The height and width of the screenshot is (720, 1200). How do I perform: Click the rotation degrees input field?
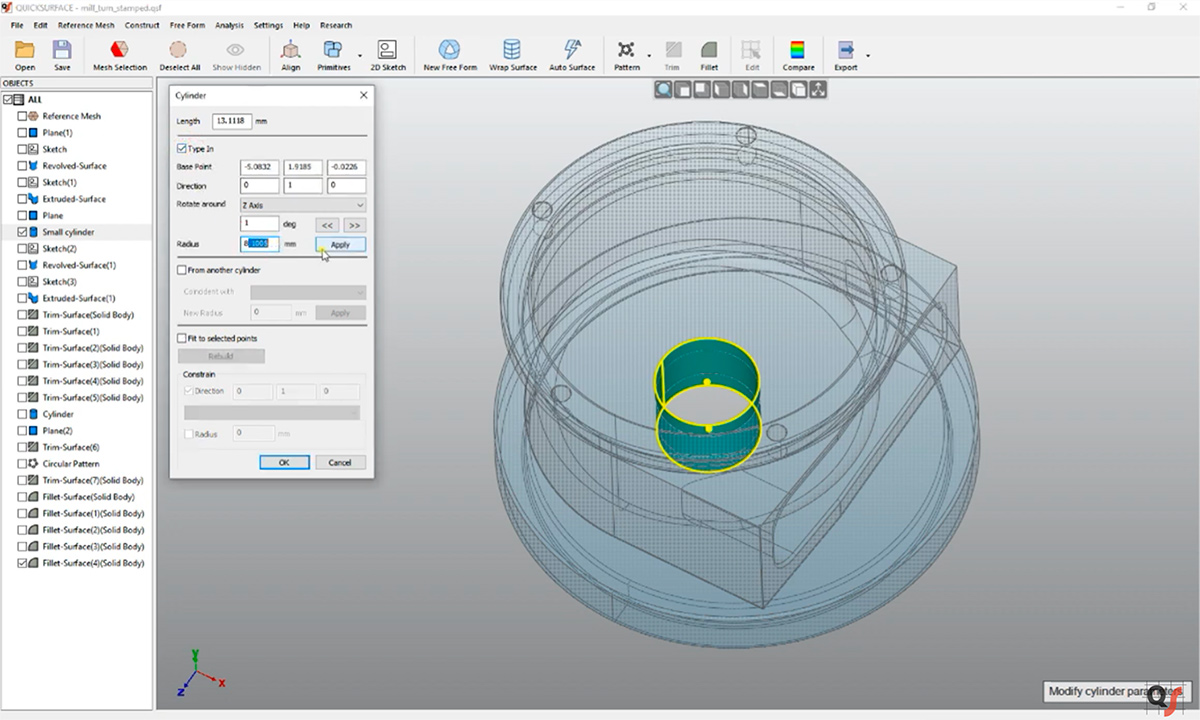tap(260, 224)
